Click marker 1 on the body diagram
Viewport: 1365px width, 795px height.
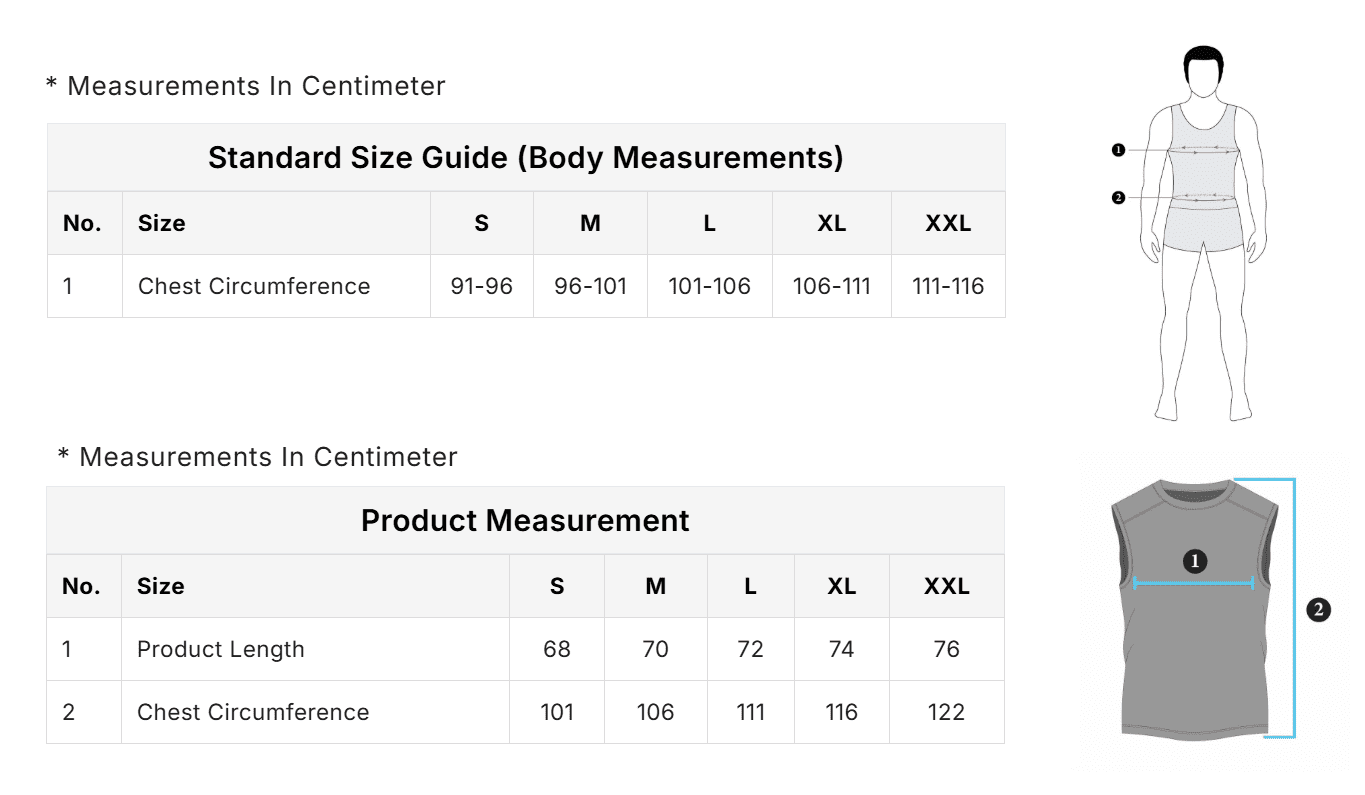[1118, 150]
